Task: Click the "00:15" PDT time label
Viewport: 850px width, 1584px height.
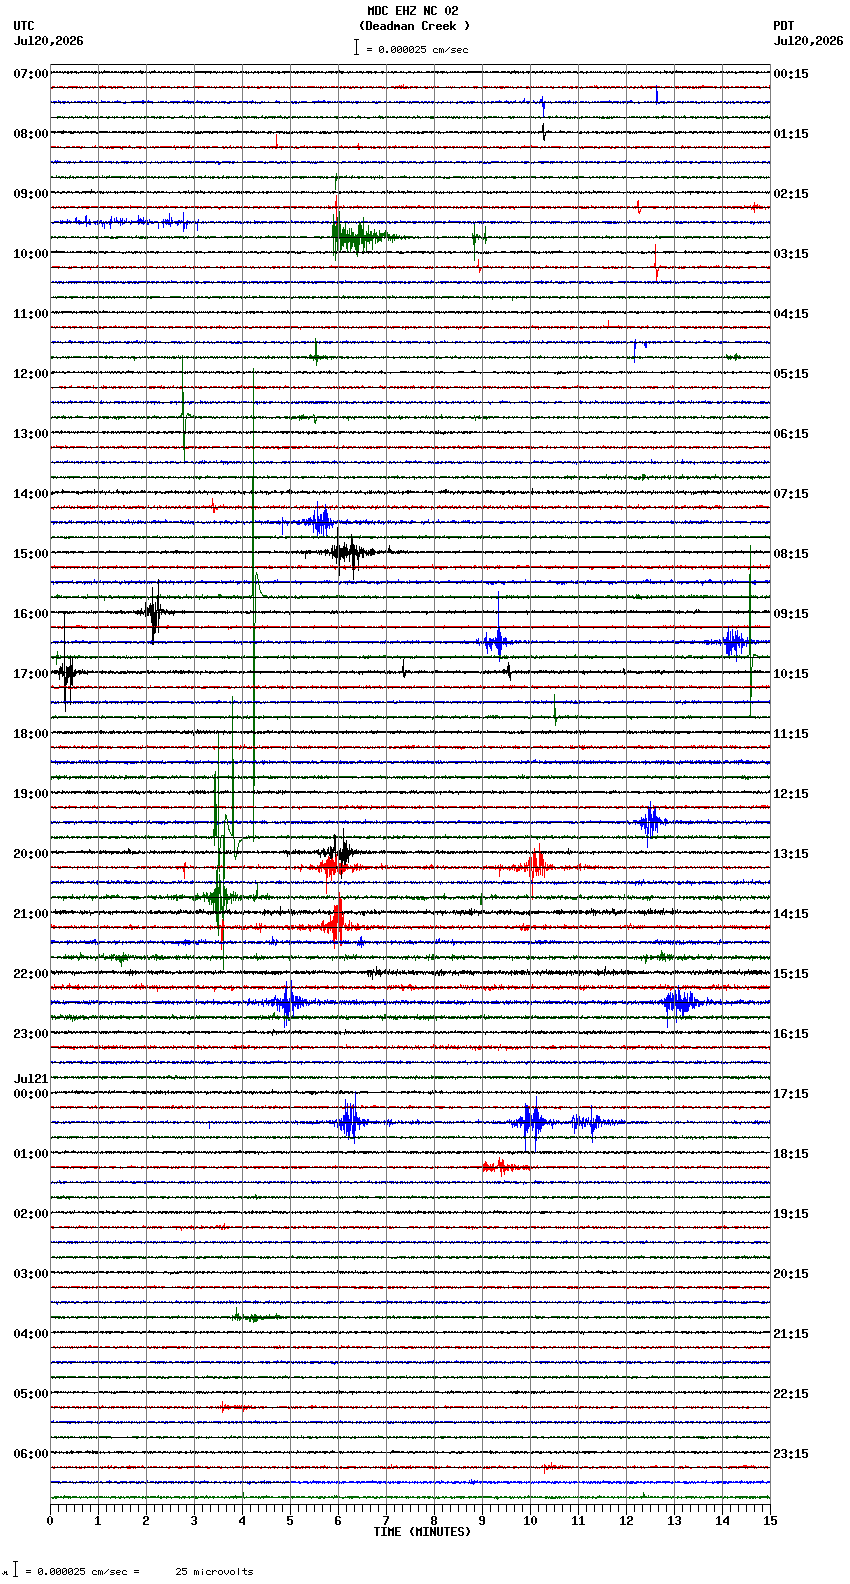Action: (791, 74)
